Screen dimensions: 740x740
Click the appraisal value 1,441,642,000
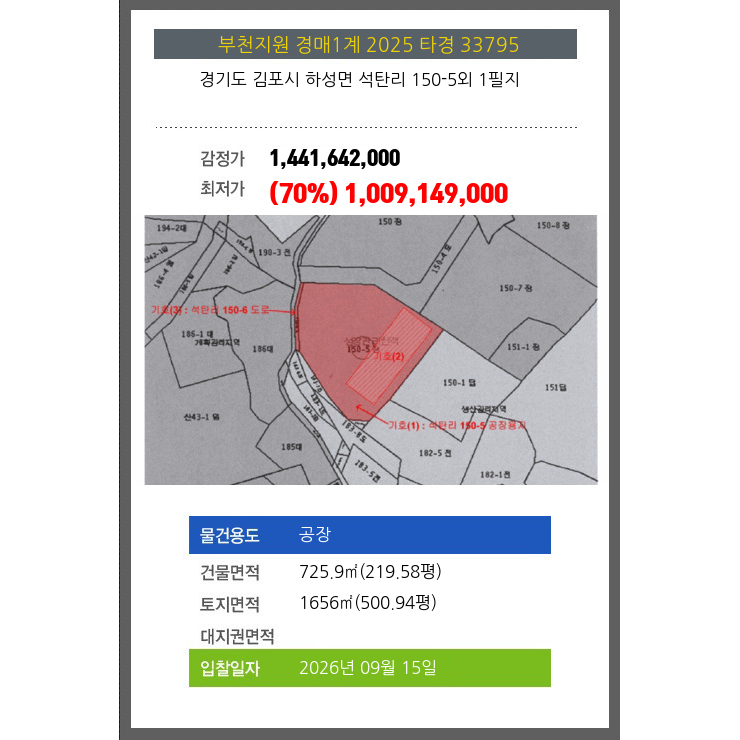coord(335,158)
